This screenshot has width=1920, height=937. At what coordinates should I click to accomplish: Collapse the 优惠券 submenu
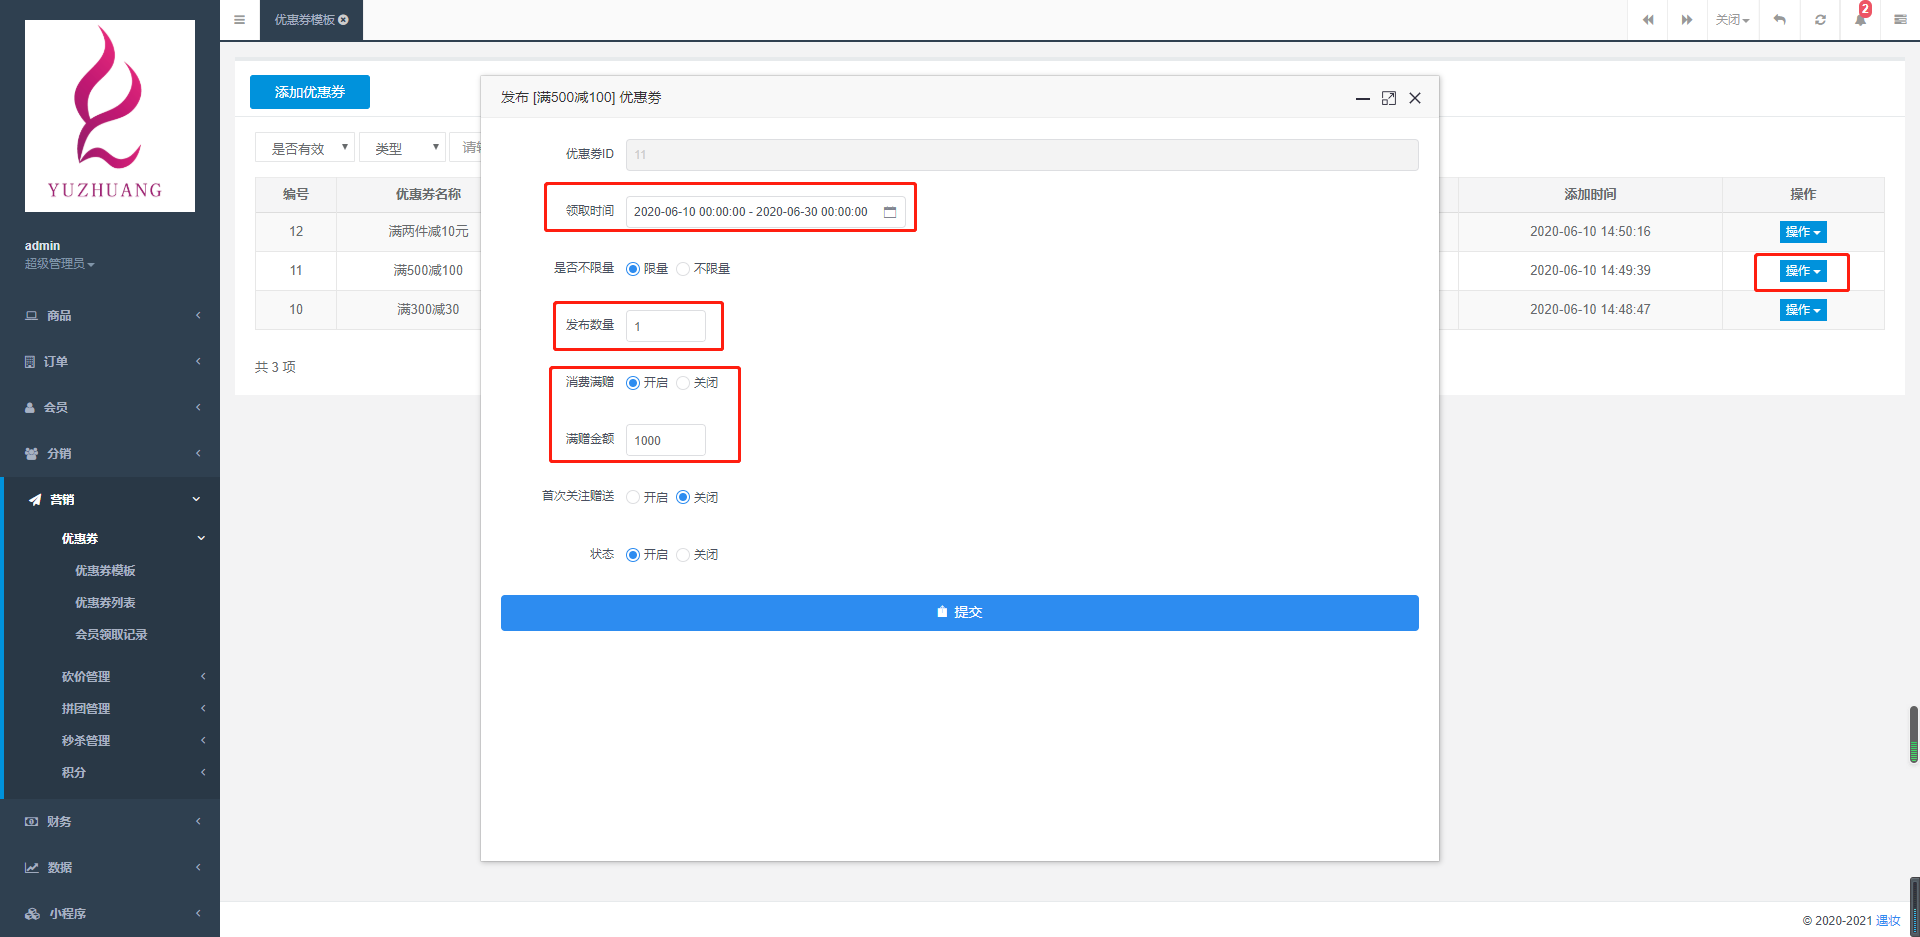click(x=112, y=539)
